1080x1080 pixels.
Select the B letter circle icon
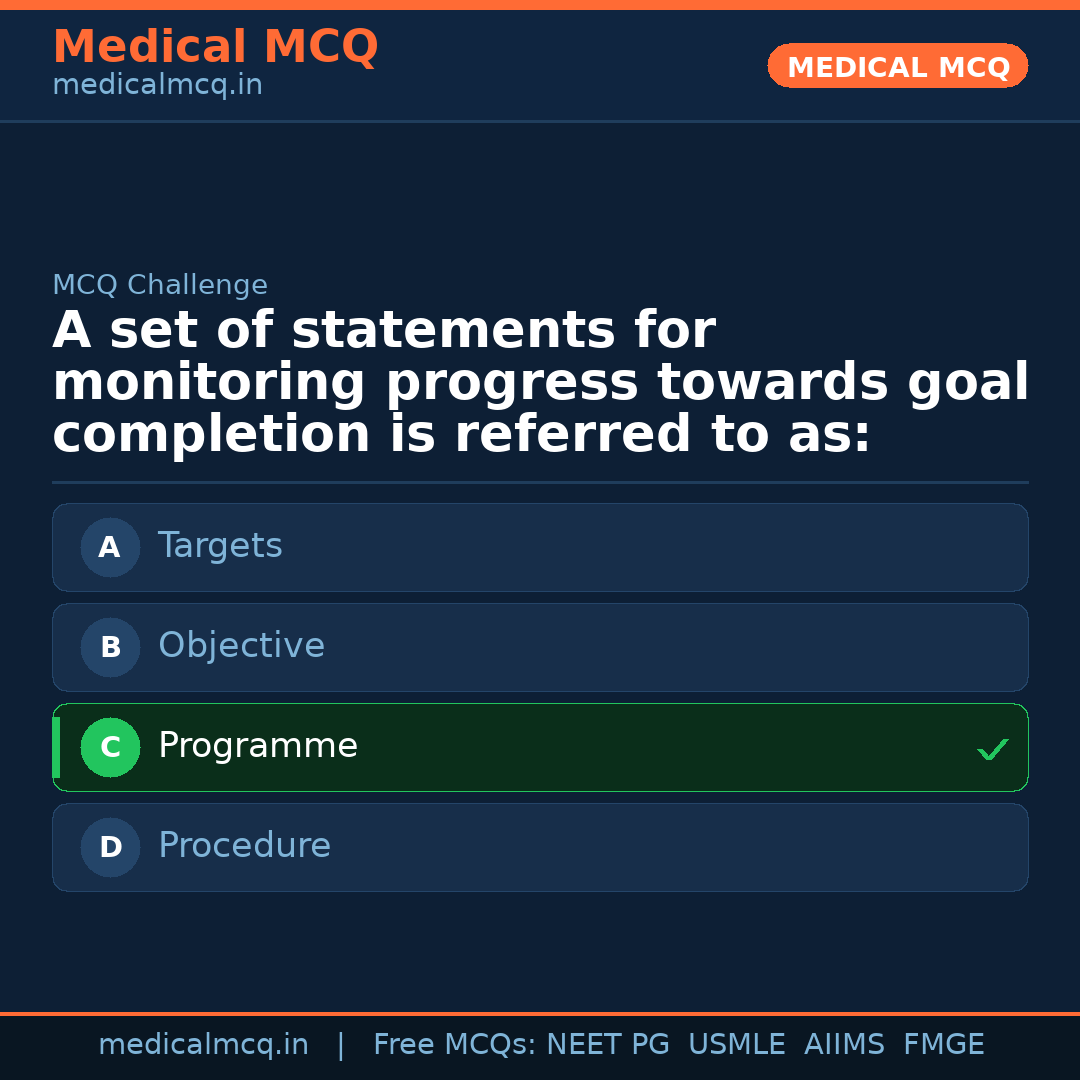tap(110, 647)
